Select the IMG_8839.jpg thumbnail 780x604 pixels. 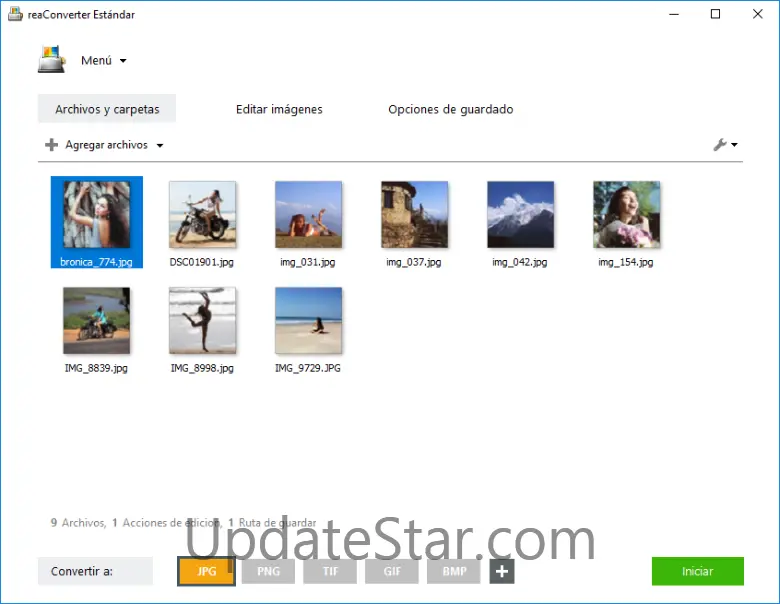[x=97, y=320]
